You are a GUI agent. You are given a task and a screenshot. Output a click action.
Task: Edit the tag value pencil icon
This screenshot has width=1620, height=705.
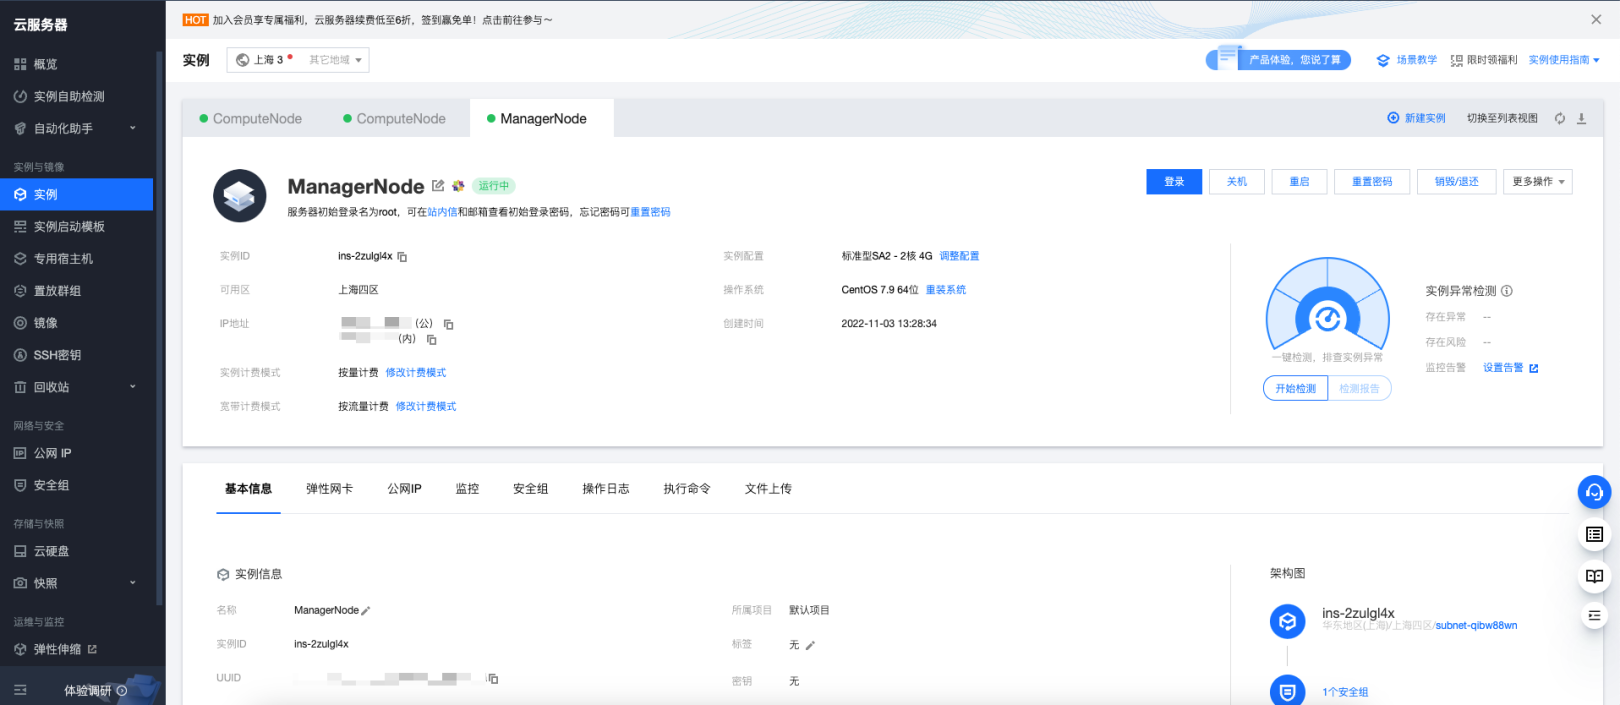810,645
